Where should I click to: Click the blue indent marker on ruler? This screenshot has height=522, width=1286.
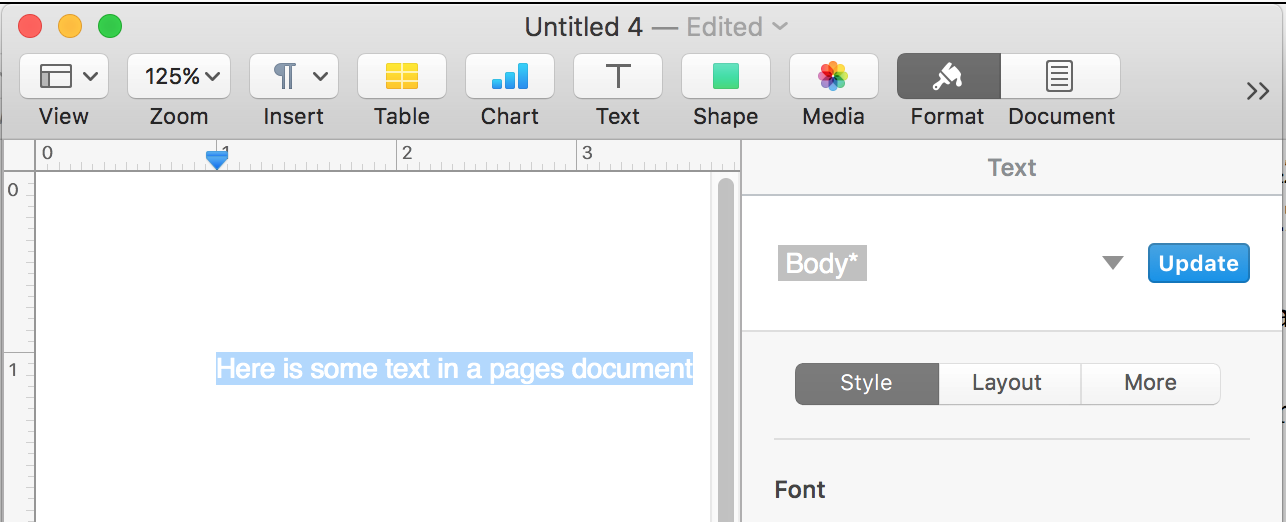coord(217,159)
